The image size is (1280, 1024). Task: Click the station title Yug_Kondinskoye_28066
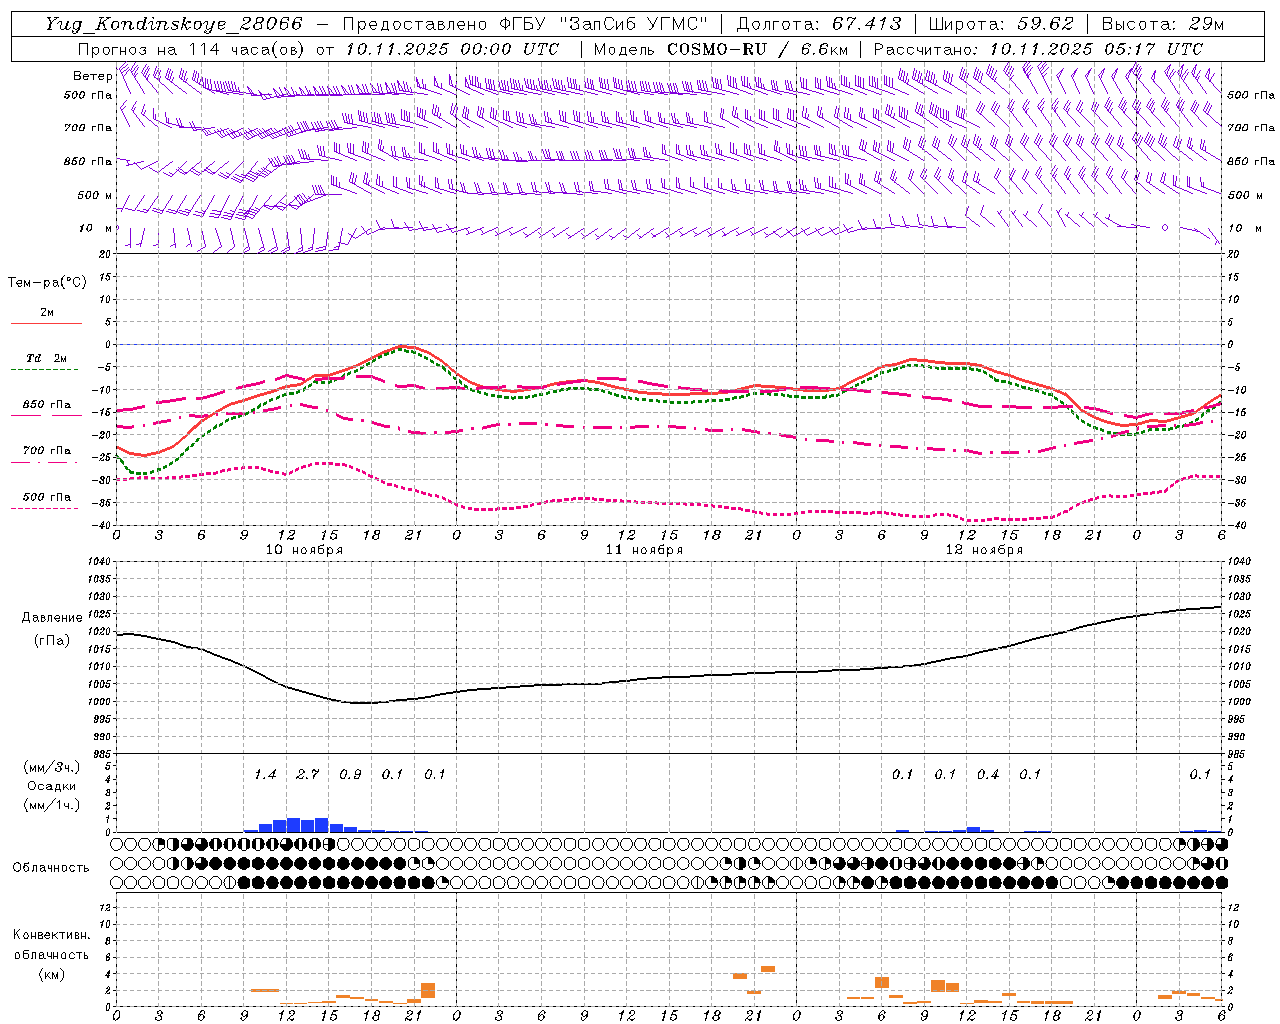click(x=173, y=24)
